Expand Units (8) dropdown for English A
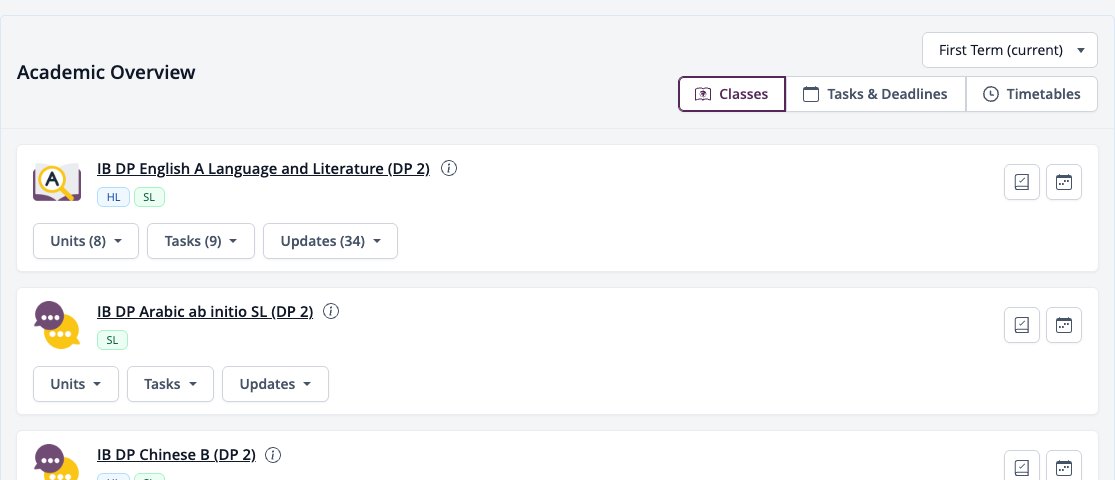This screenshot has width=1115, height=480. (86, 241)
